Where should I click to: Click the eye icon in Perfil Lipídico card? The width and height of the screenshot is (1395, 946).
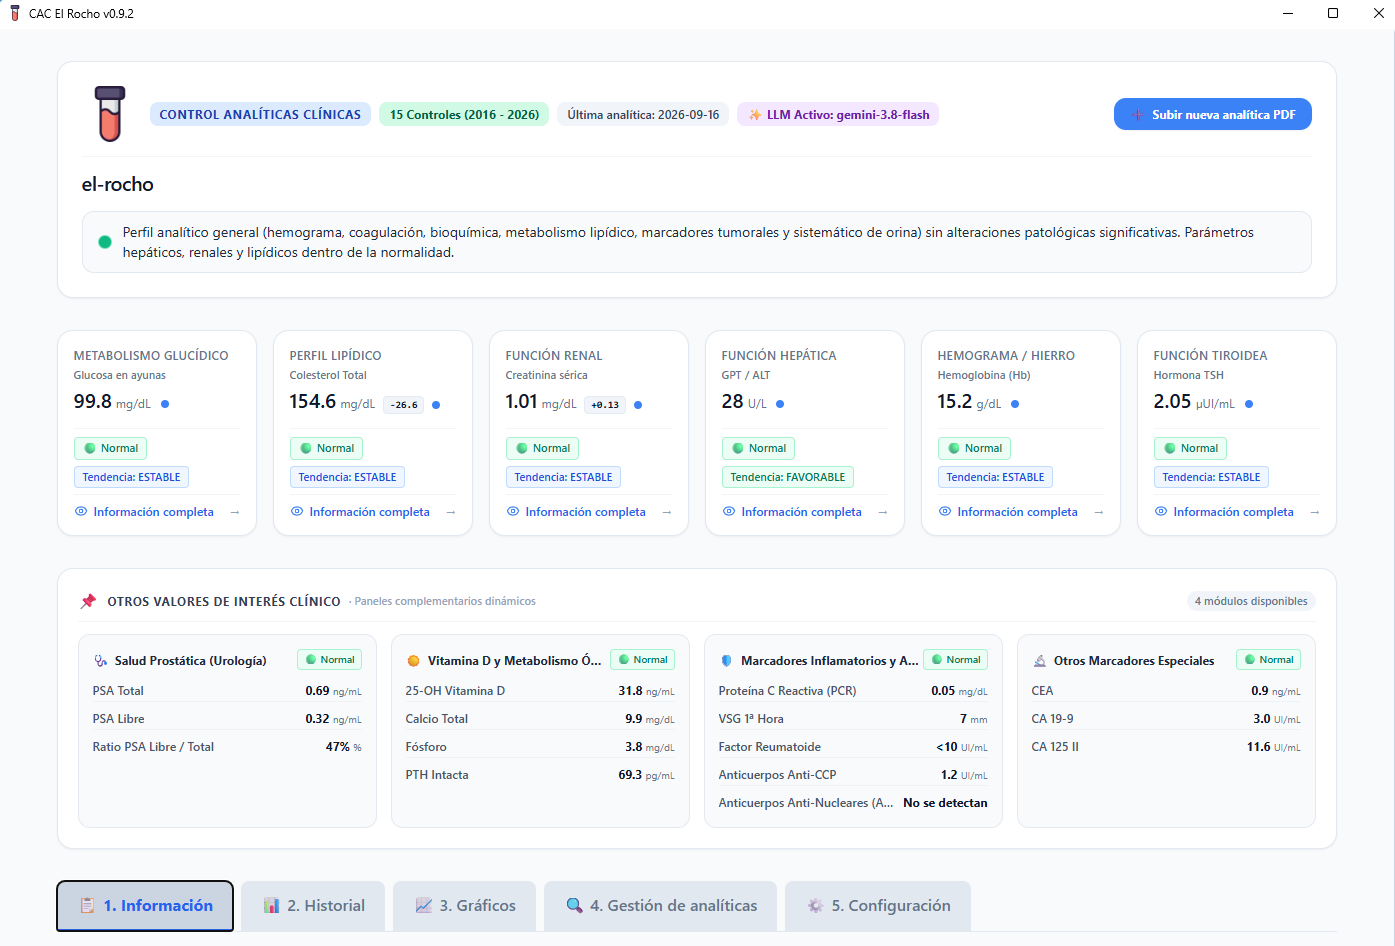[x=297, y=511]
